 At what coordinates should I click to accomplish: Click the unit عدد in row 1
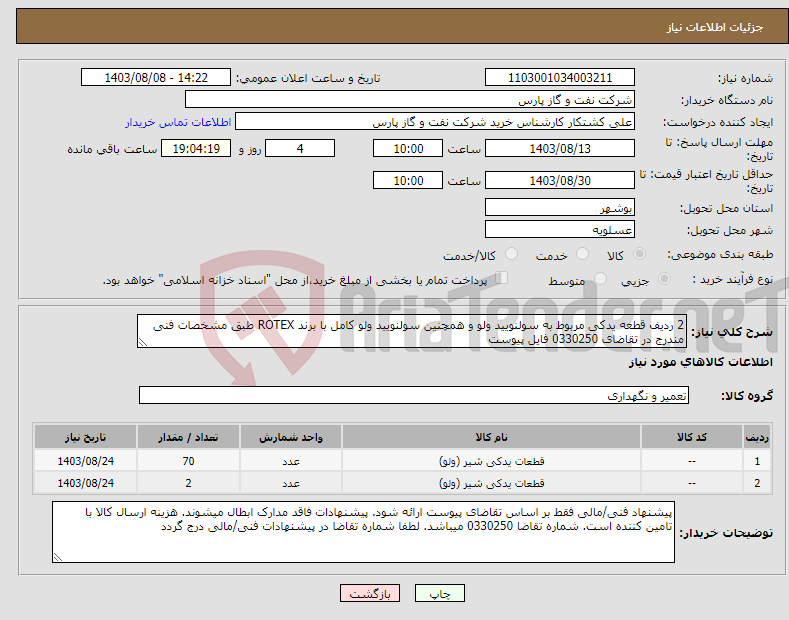291,461
